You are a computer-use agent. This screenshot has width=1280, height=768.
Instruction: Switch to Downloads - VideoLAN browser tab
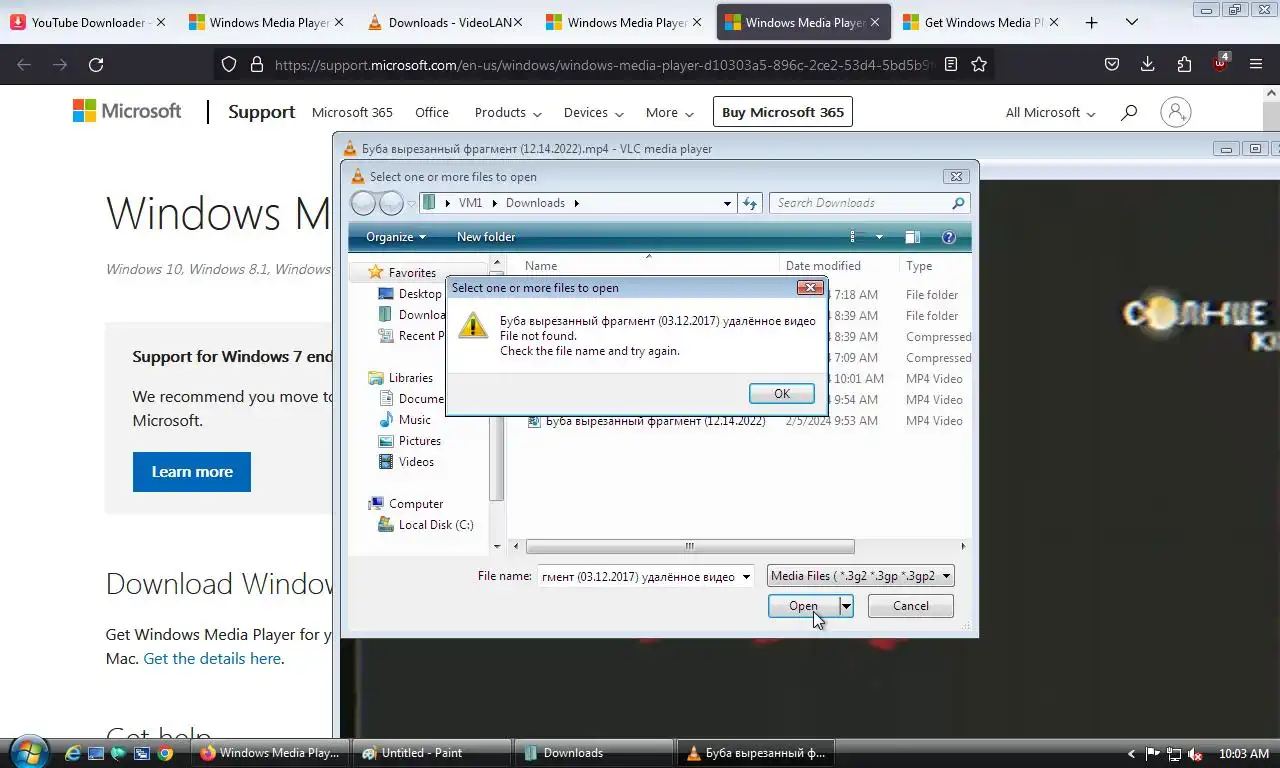(x=445, y=22)
